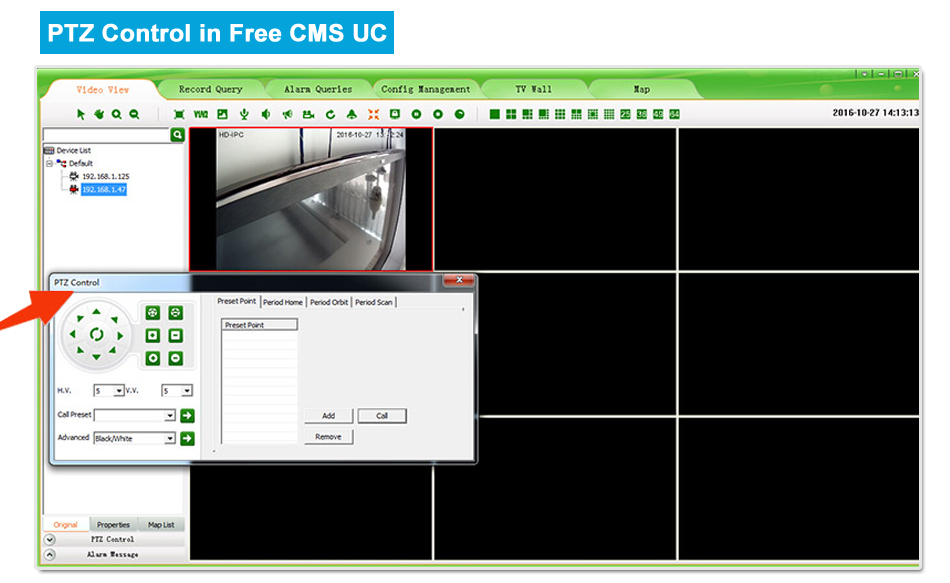The height and width of the screenshot is (583, 950).
Task: Click the microphone talk icon in toolbar
Action: pos(243,114)
